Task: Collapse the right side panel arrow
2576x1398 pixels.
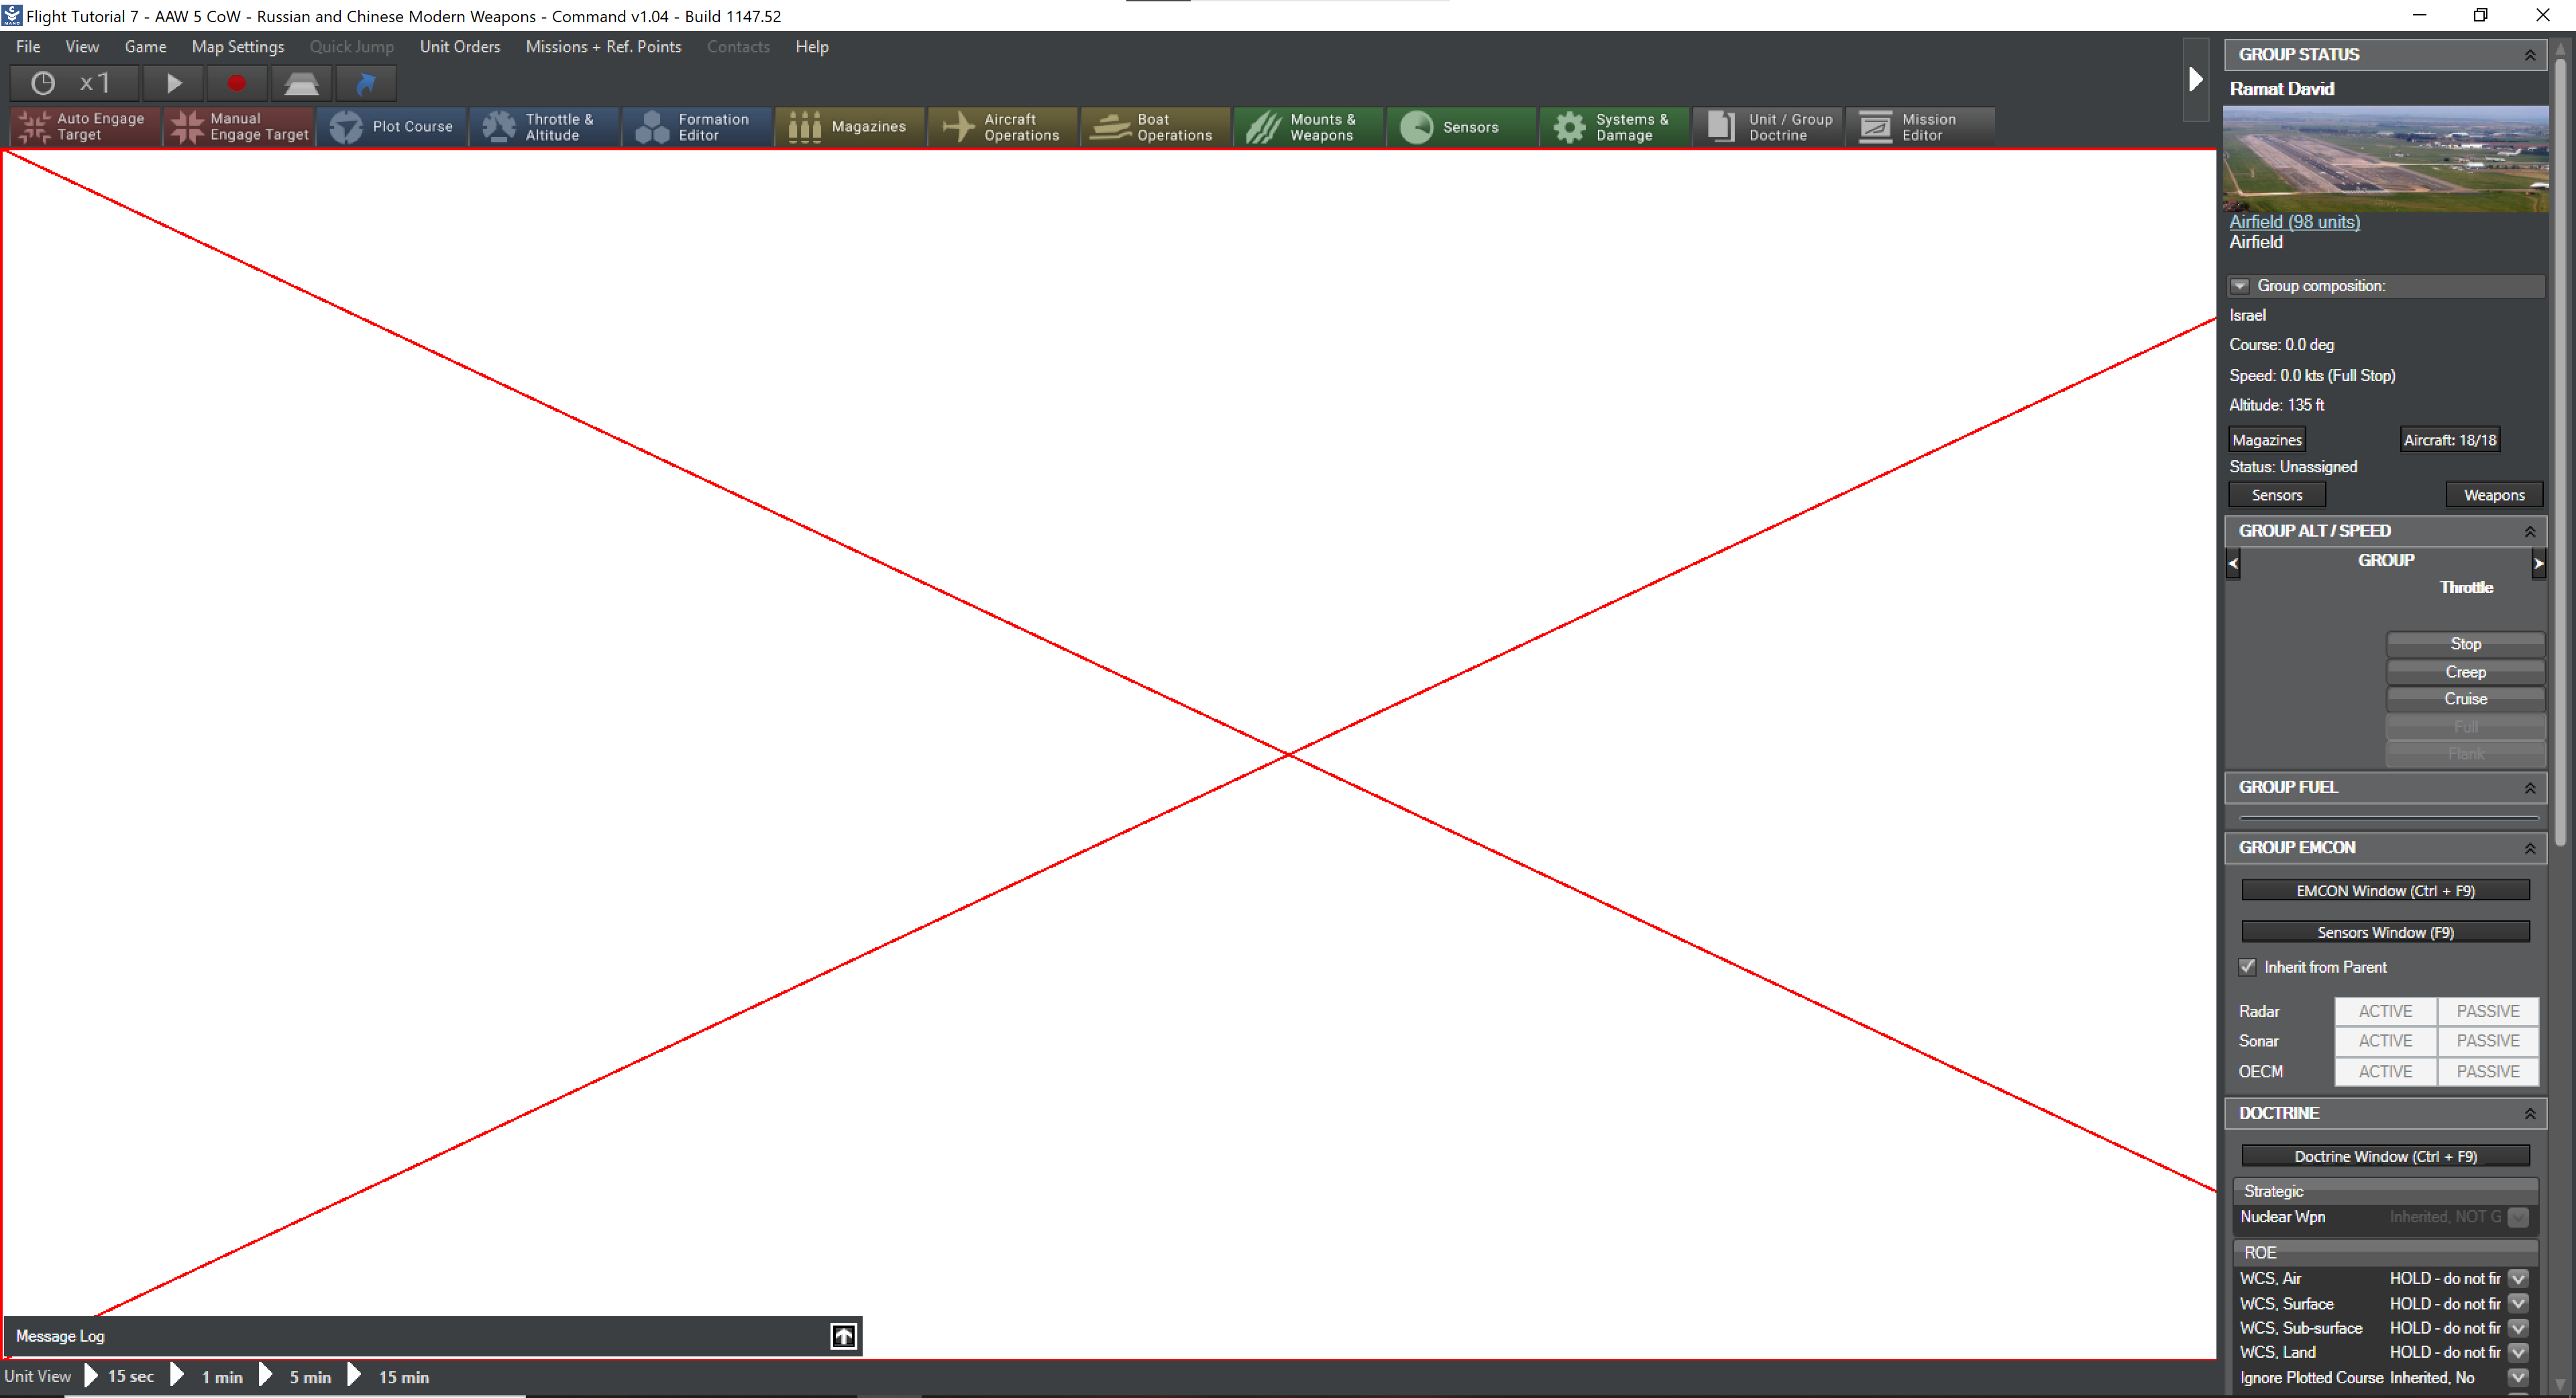Action: point(2195,79)
